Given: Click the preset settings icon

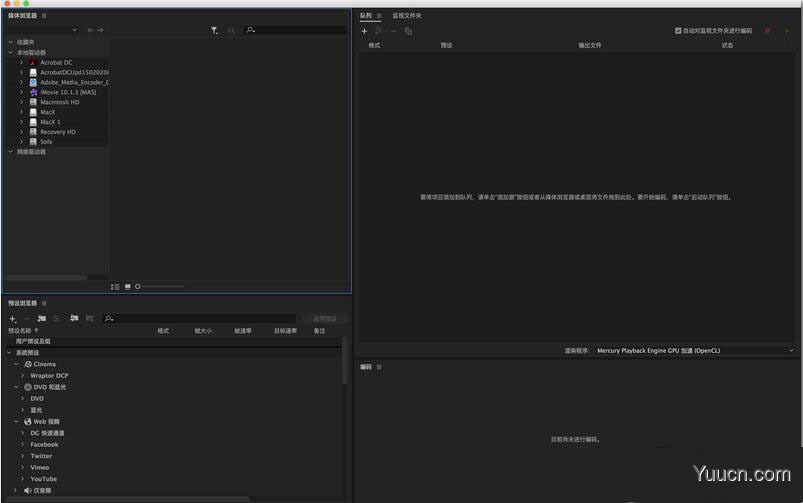Looking at the screenshot, I should pos(56,319).
